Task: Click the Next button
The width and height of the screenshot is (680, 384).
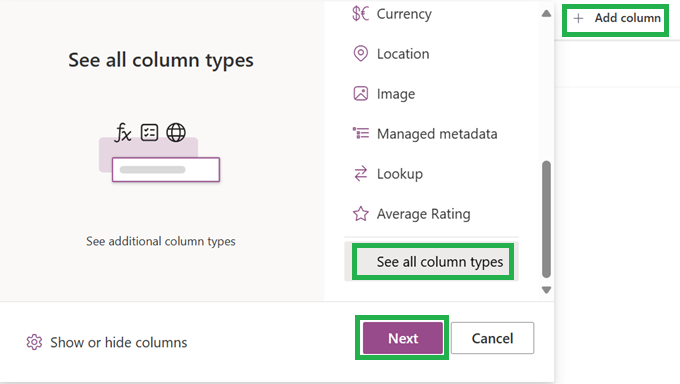Action: [x=403, y=338]
